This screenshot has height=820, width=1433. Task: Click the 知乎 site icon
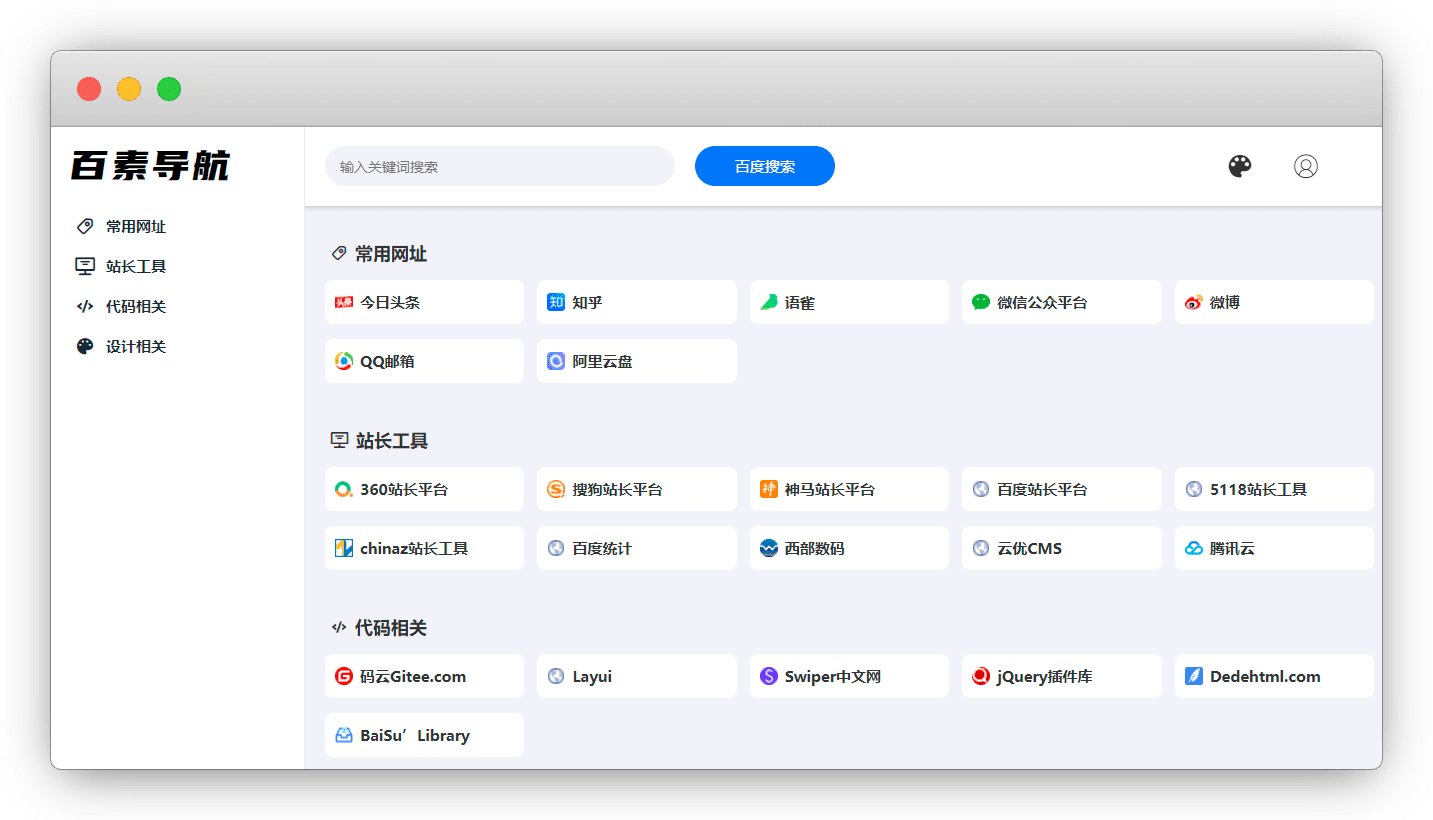click(556, 302)
